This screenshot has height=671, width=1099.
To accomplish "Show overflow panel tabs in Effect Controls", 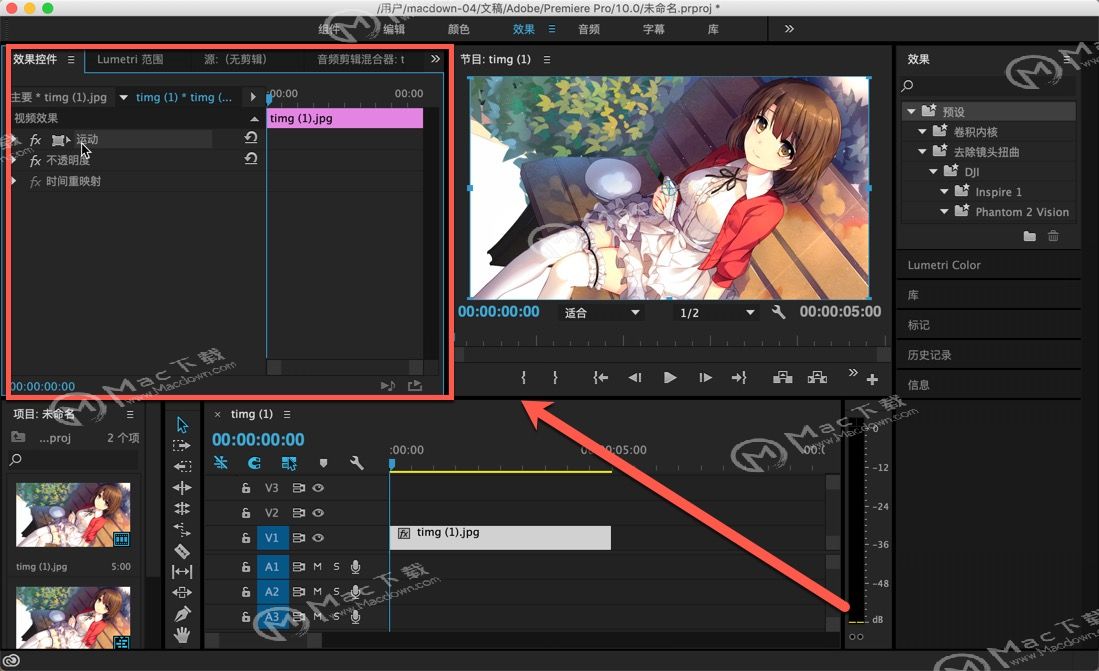I will pyautogui.click(x=435, y=59).
